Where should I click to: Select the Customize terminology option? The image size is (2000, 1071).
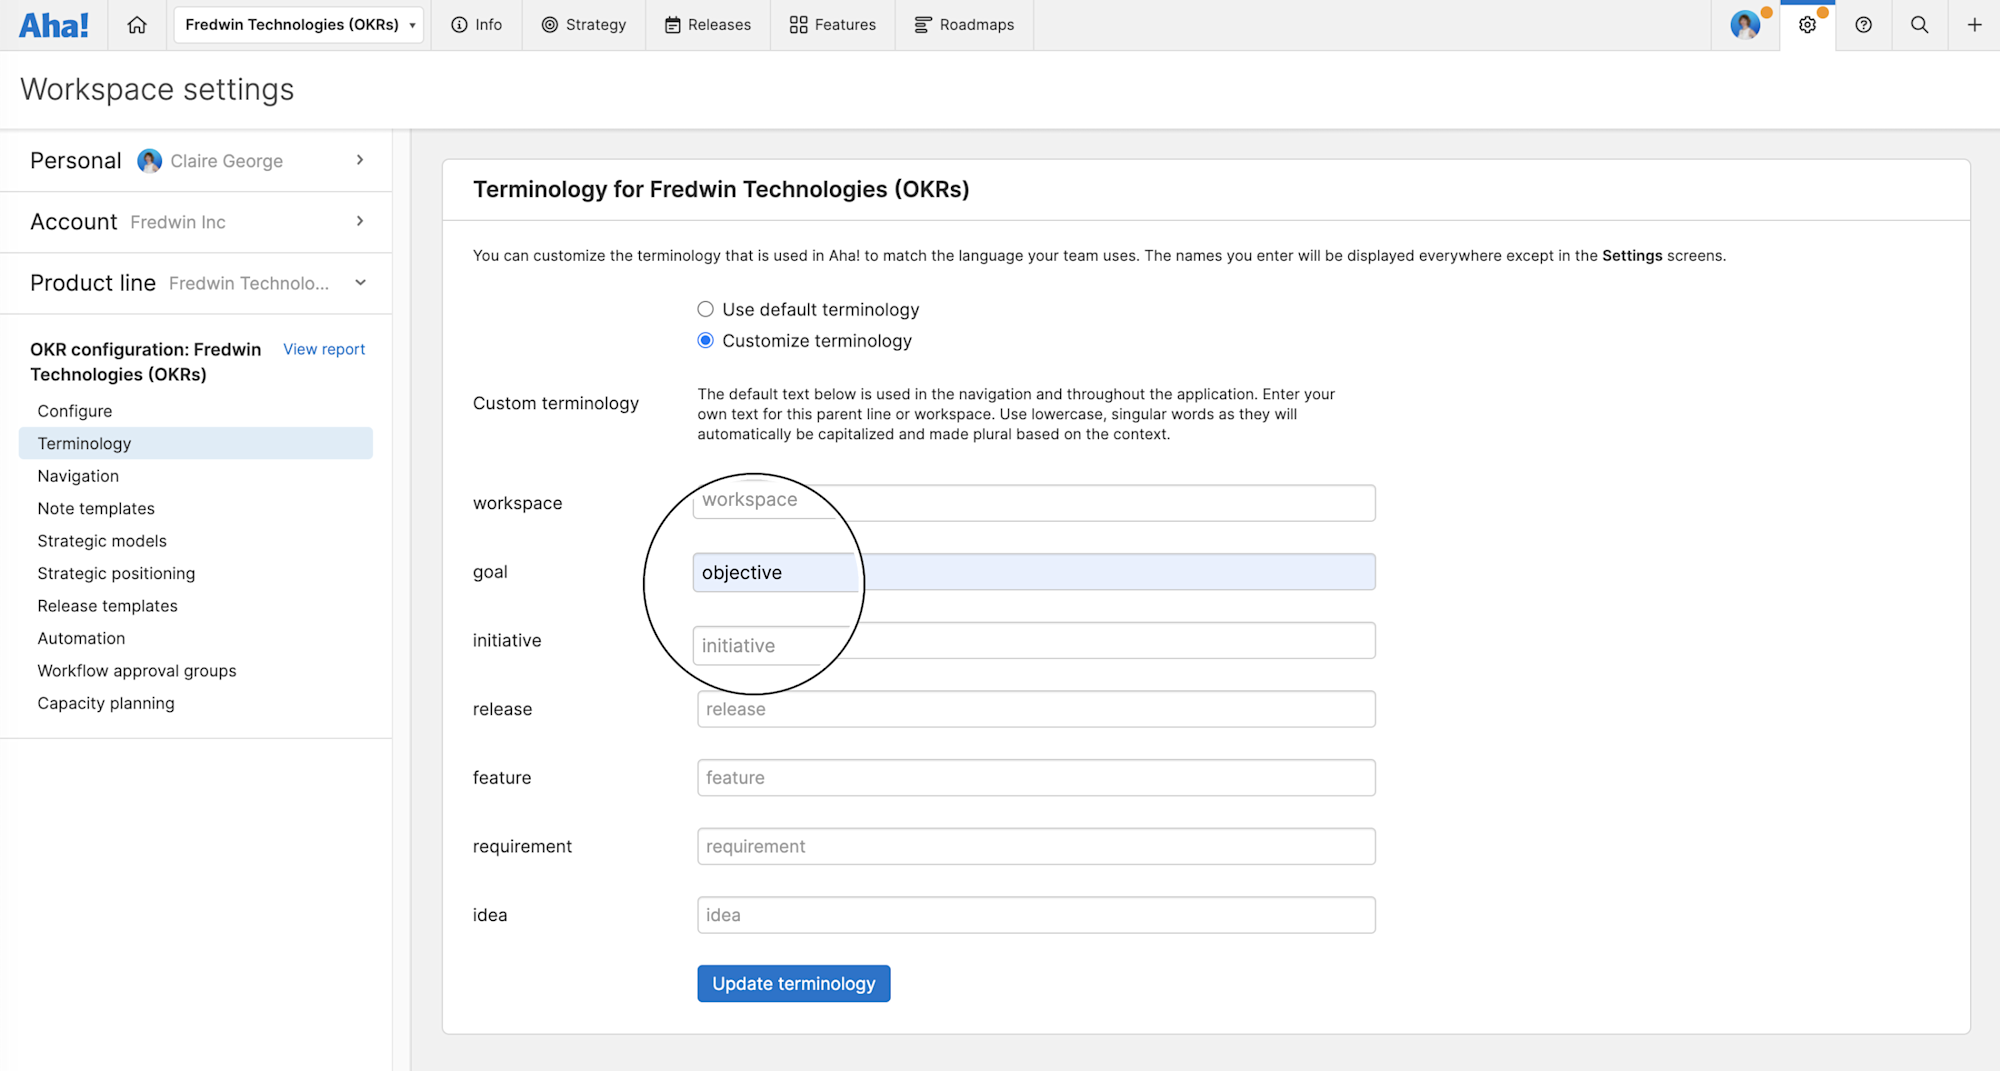pos(705,340)
